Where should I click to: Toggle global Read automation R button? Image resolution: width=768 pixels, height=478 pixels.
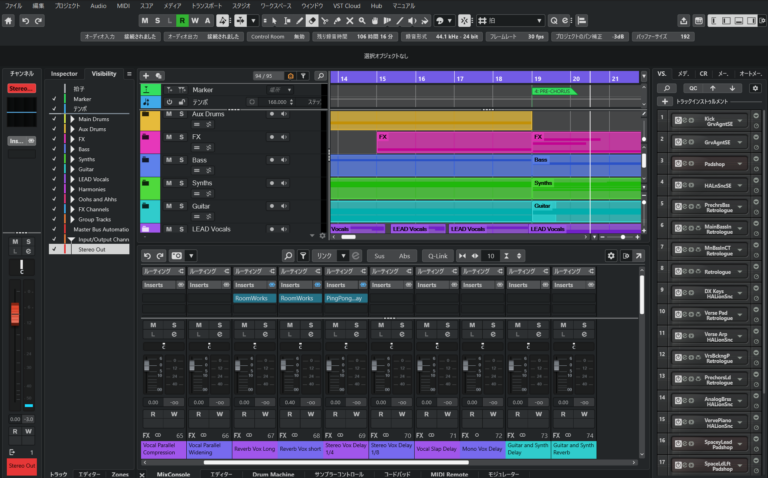pos(182,21)
